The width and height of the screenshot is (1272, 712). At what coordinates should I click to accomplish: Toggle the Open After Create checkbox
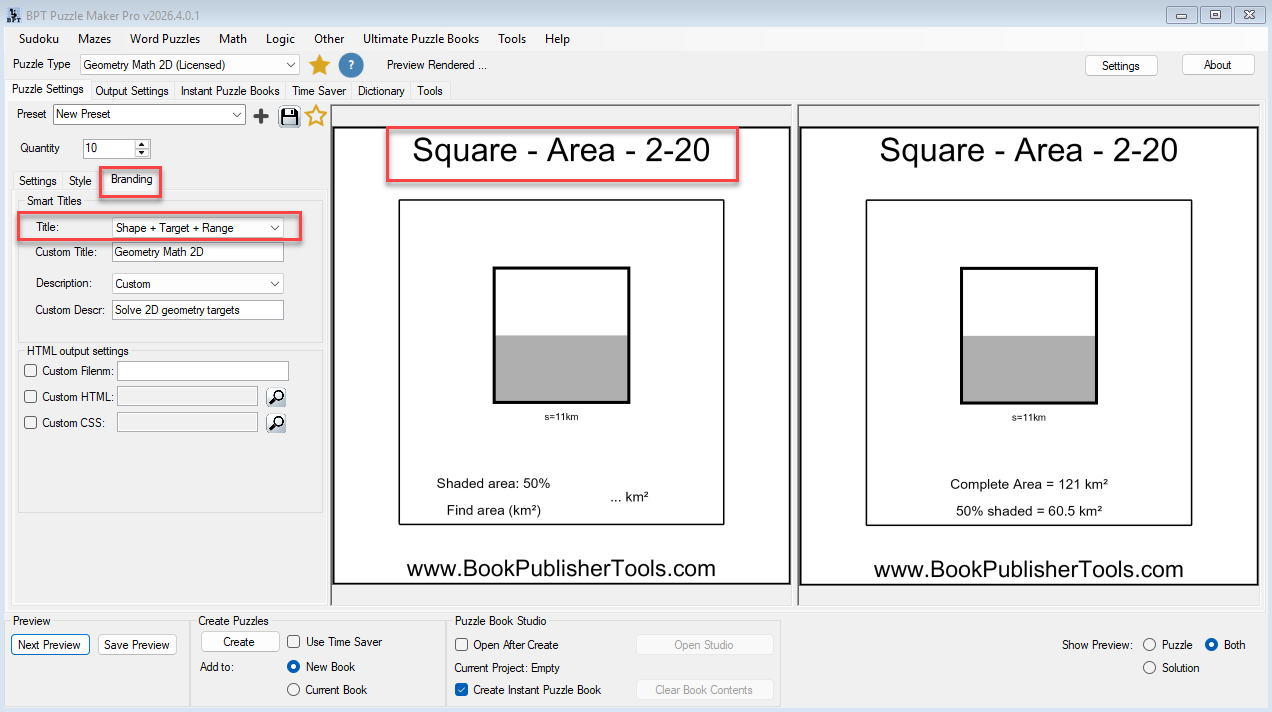(461, 645)
